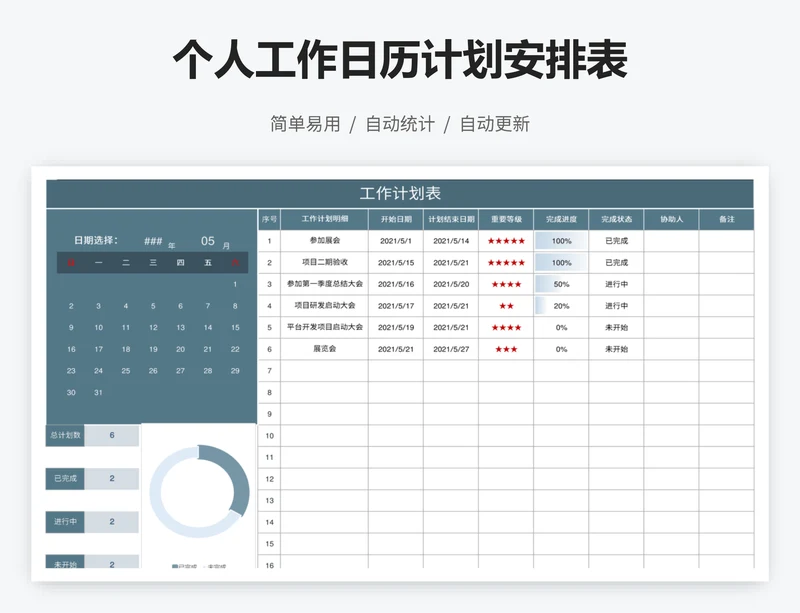Screen dimensions: 800x613
Task: Select the month field showing 05
Action: tap(208, 241)
